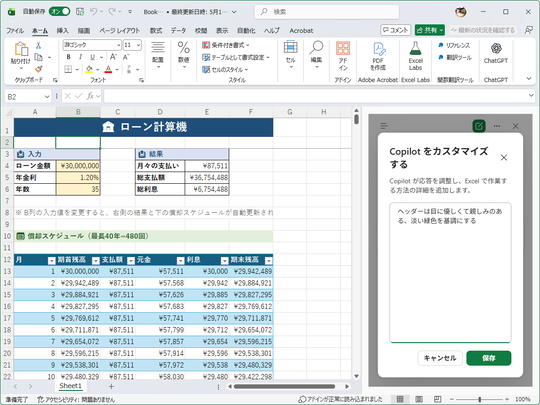Screen dimensions: 540x405
Task: Switch to Page Layout view icon in status bar
Action: click(419, 399)
